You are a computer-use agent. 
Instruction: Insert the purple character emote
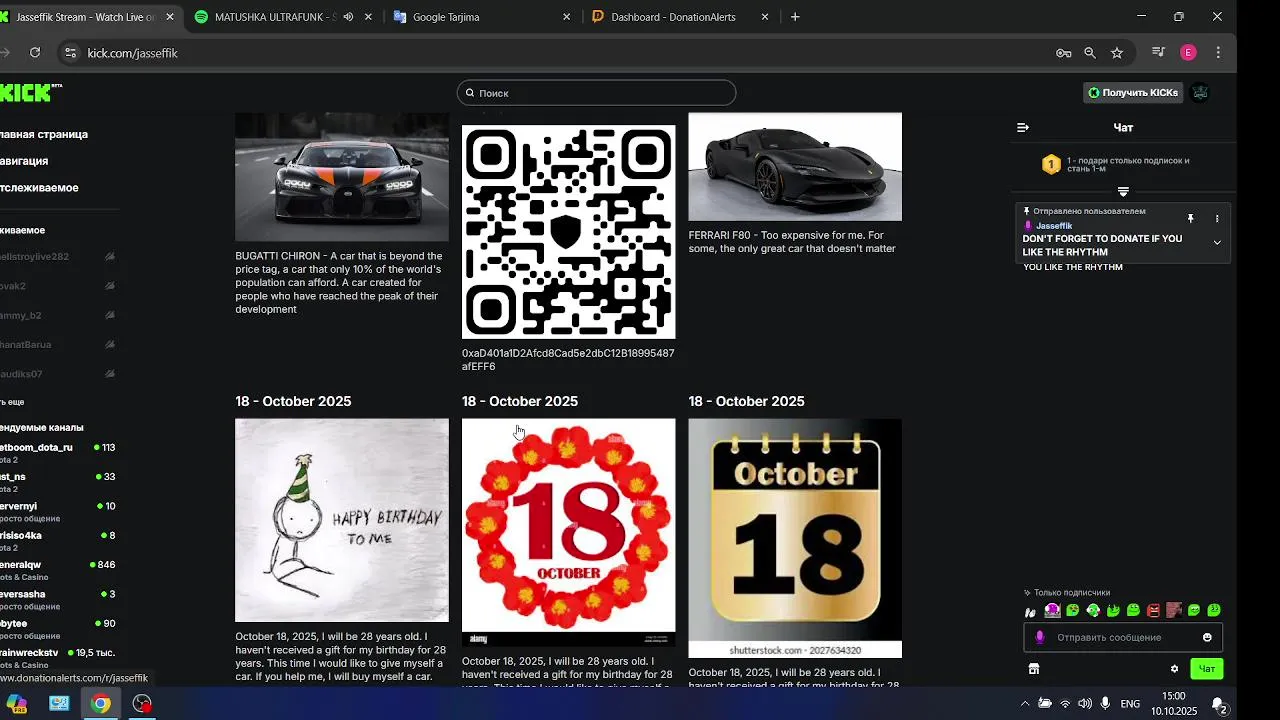point(1052,610)
